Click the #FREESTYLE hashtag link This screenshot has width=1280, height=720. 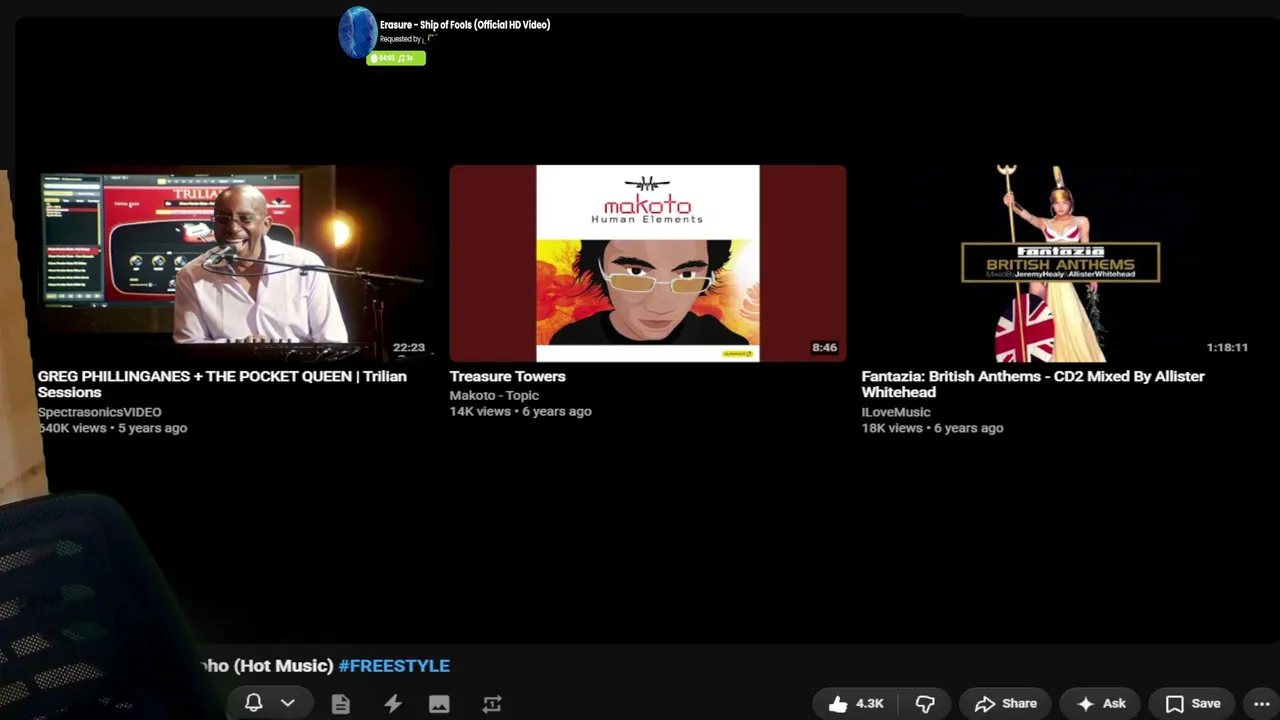[x=394, y=666]
